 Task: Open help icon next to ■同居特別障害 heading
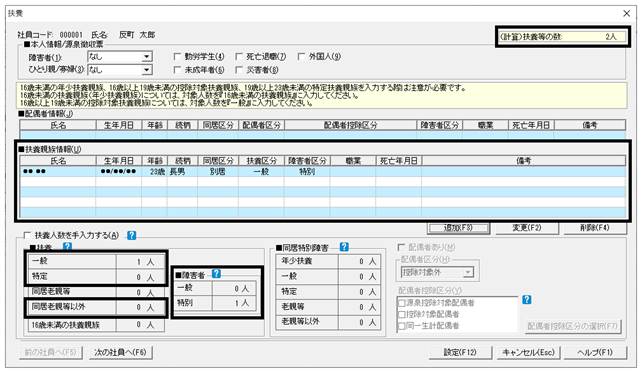tap(344, 247)
